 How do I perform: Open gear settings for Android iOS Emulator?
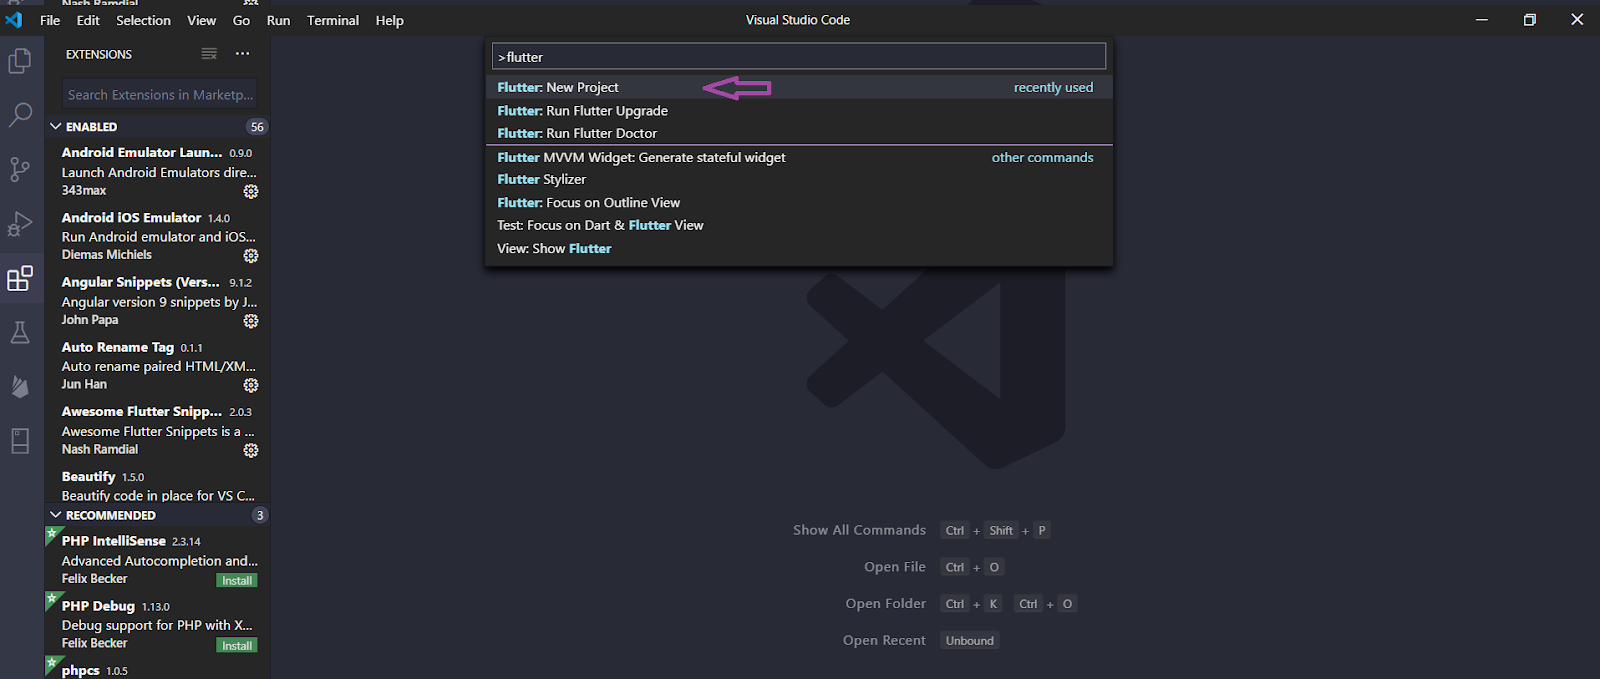pos(251,256)
